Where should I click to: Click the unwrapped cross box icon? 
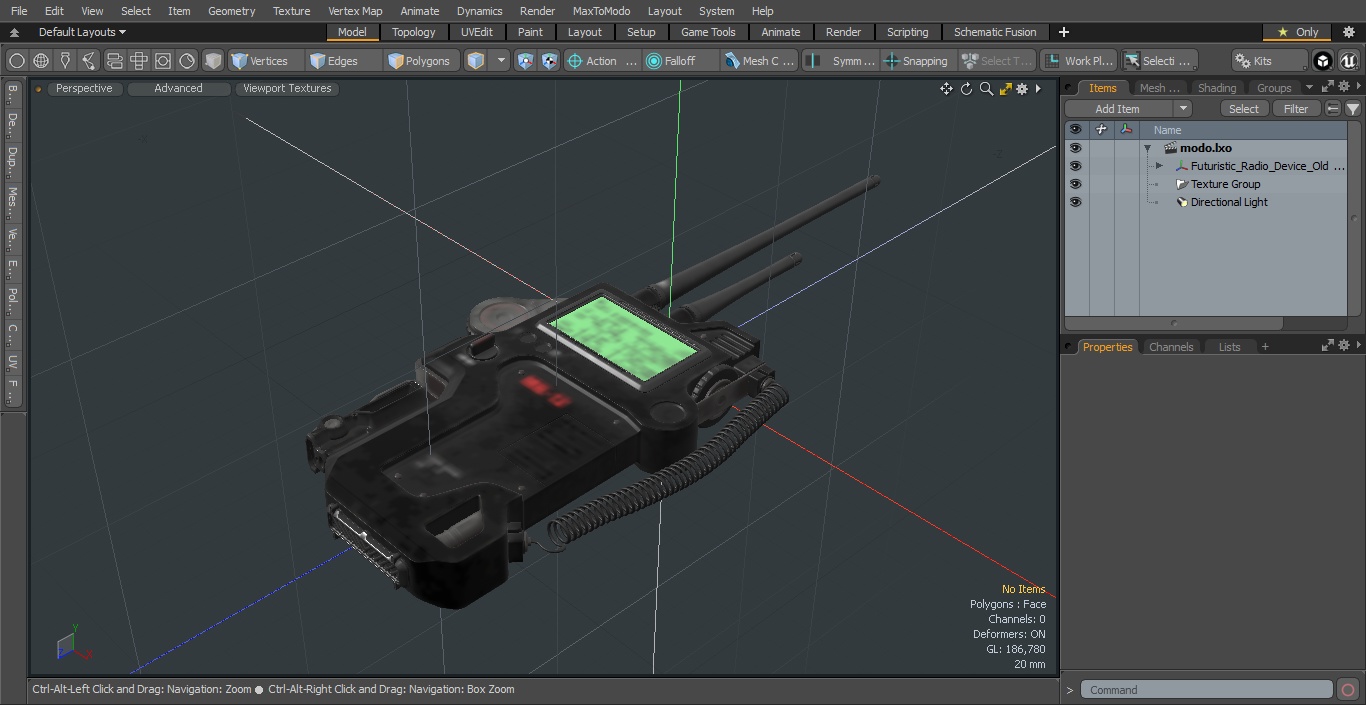tap(138, 61)
